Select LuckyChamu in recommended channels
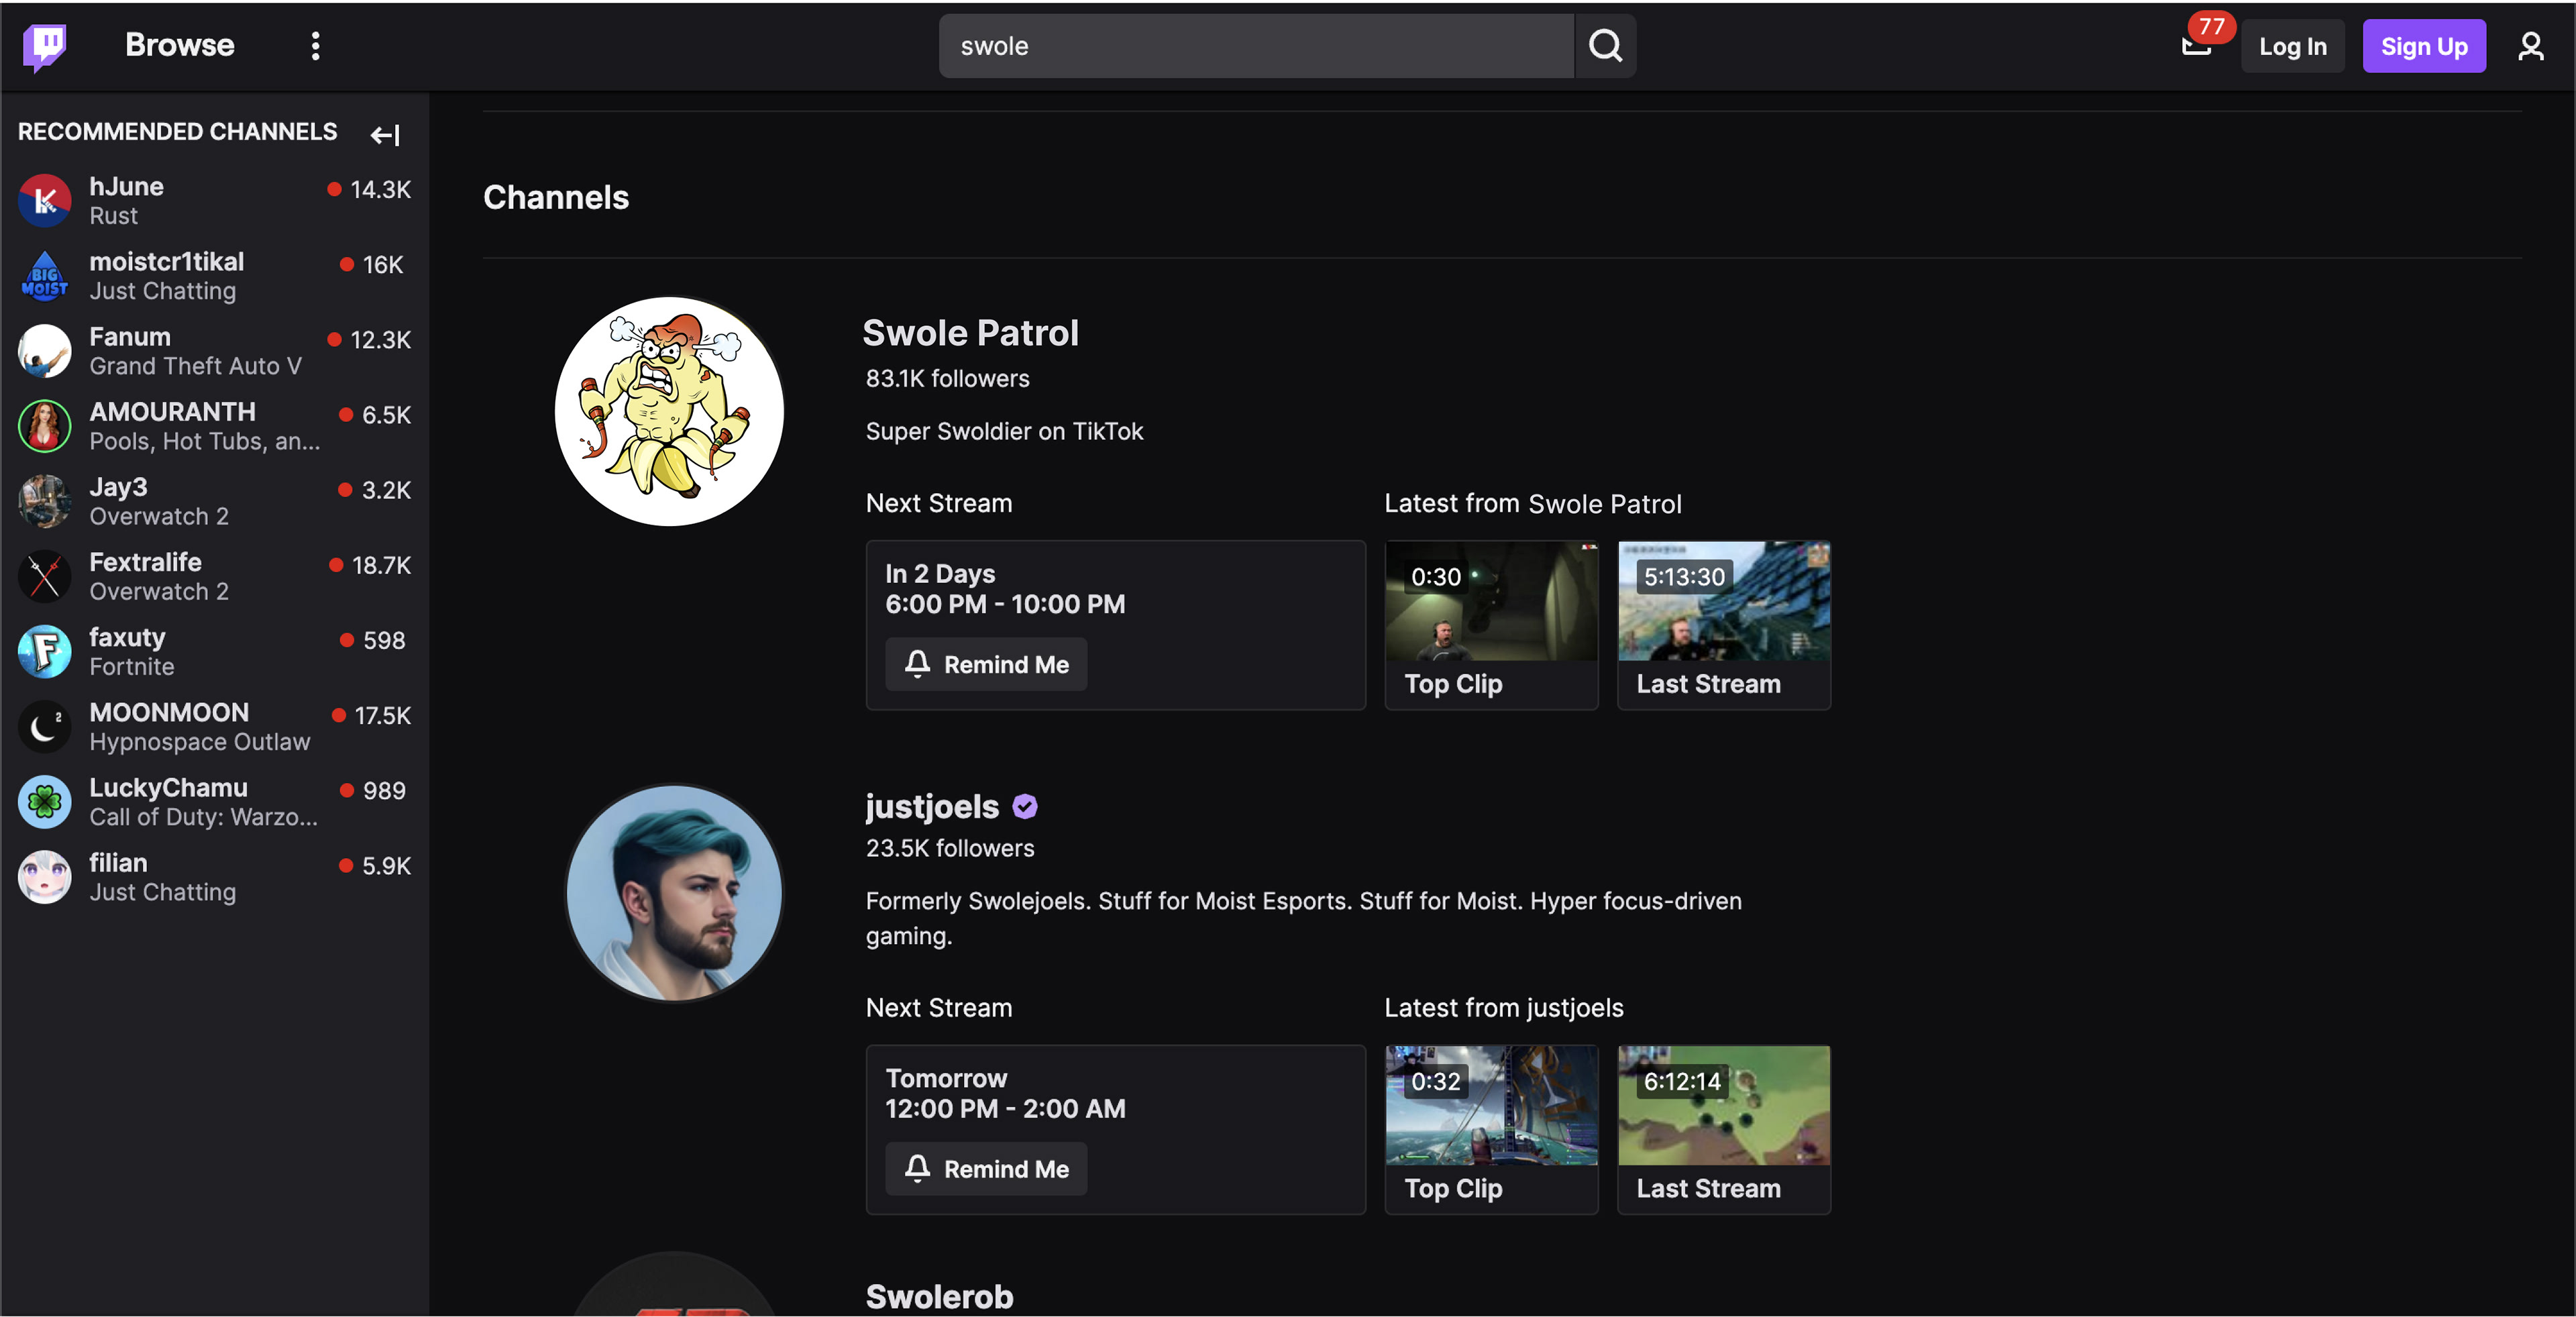Image resolution: width=2576 pixels, height=1317 pixels. (214, 801)
